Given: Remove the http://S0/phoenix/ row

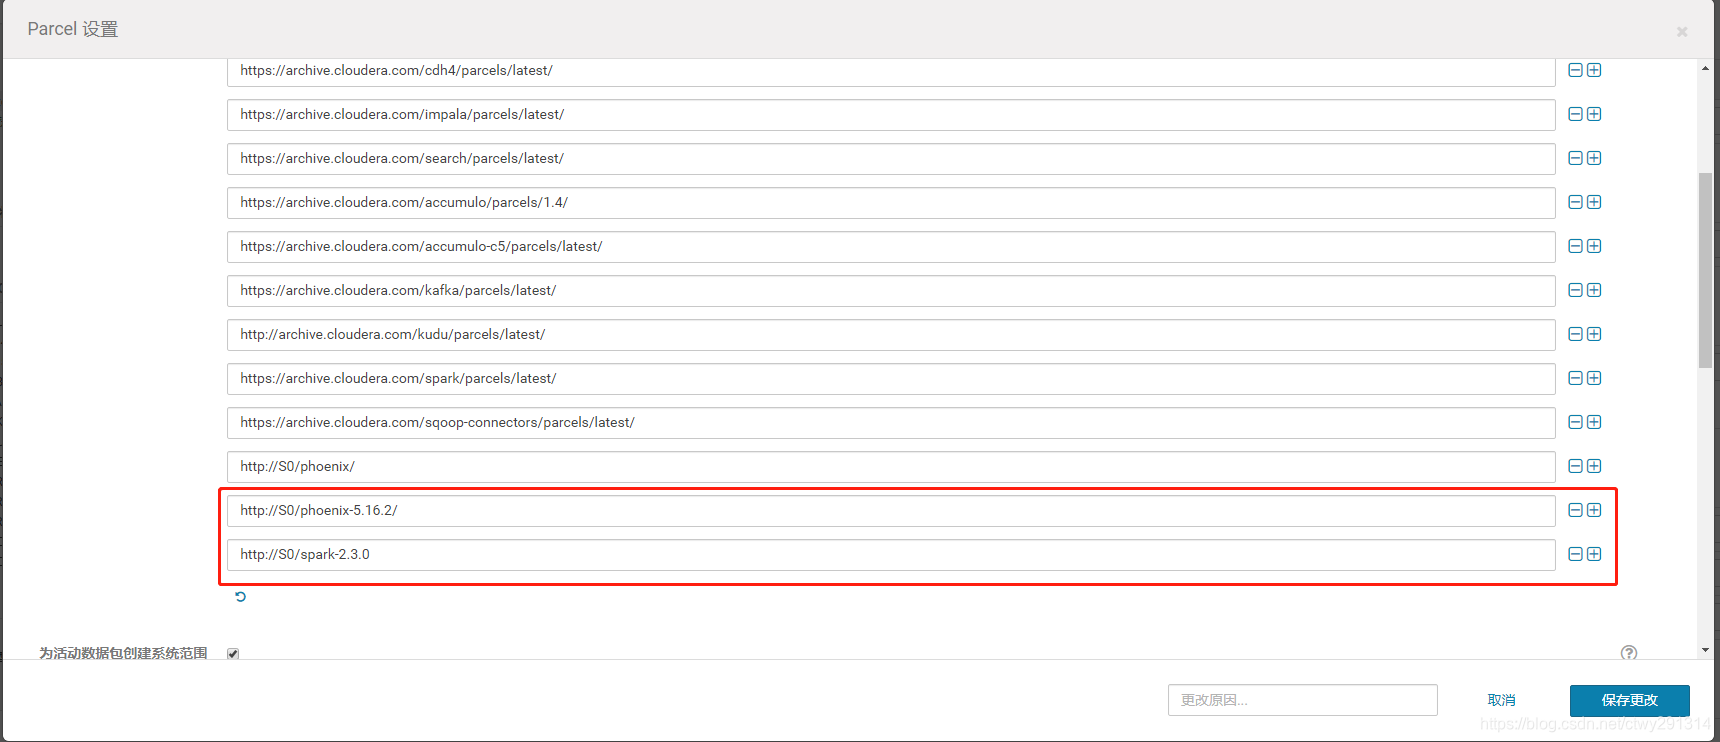Looking at the screenshot, I should tap(1575, 466).
